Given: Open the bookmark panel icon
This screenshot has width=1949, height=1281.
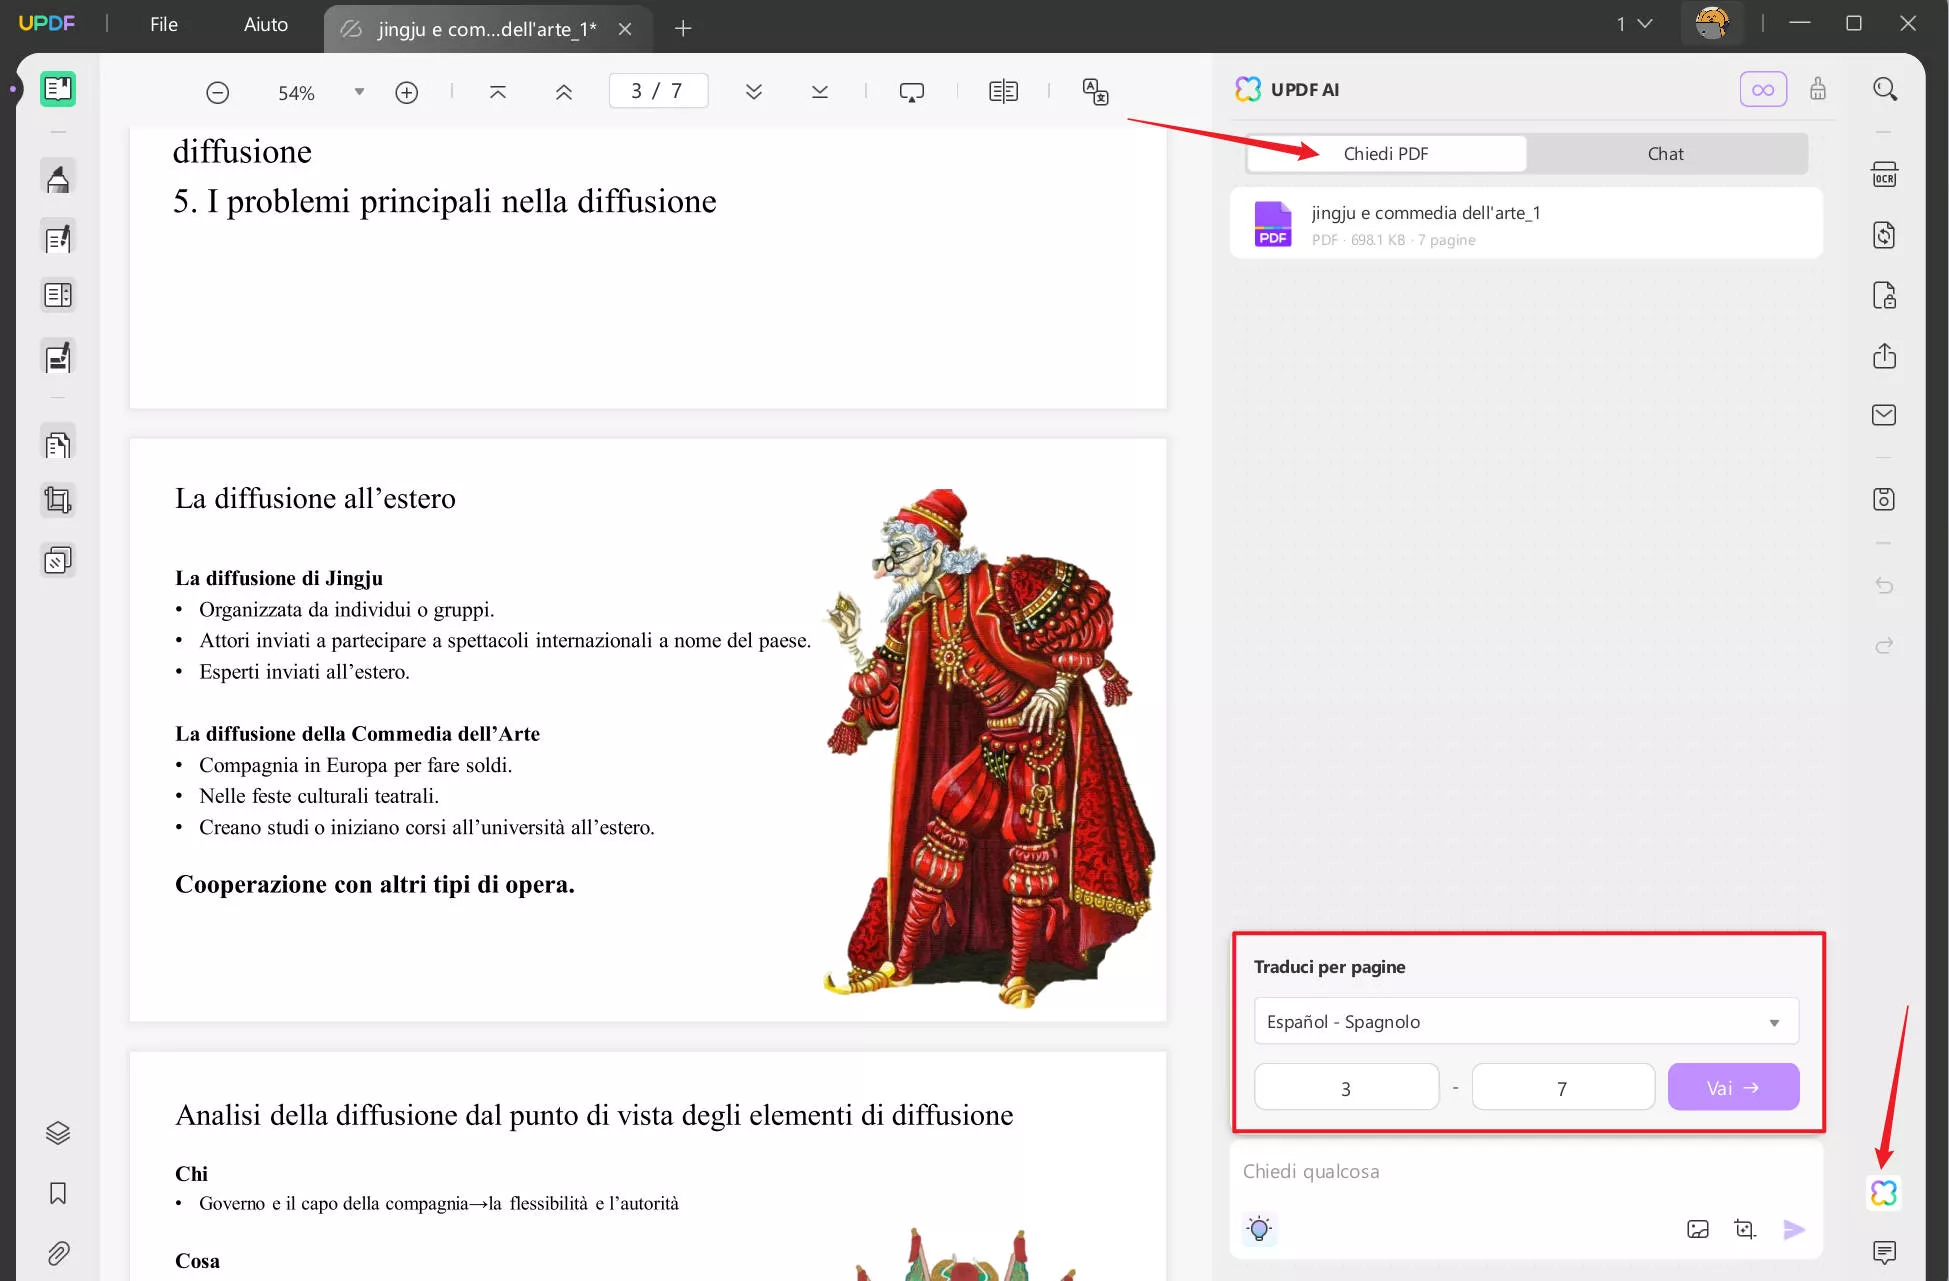Looking at the screenshot, I should click(x=58, y=1193).
